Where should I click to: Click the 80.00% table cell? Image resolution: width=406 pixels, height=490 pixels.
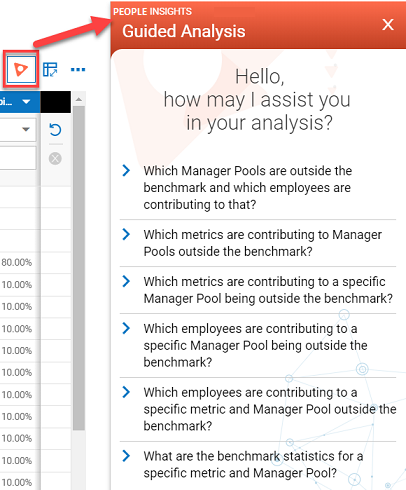pyautogui.click(x=17, y=263)
